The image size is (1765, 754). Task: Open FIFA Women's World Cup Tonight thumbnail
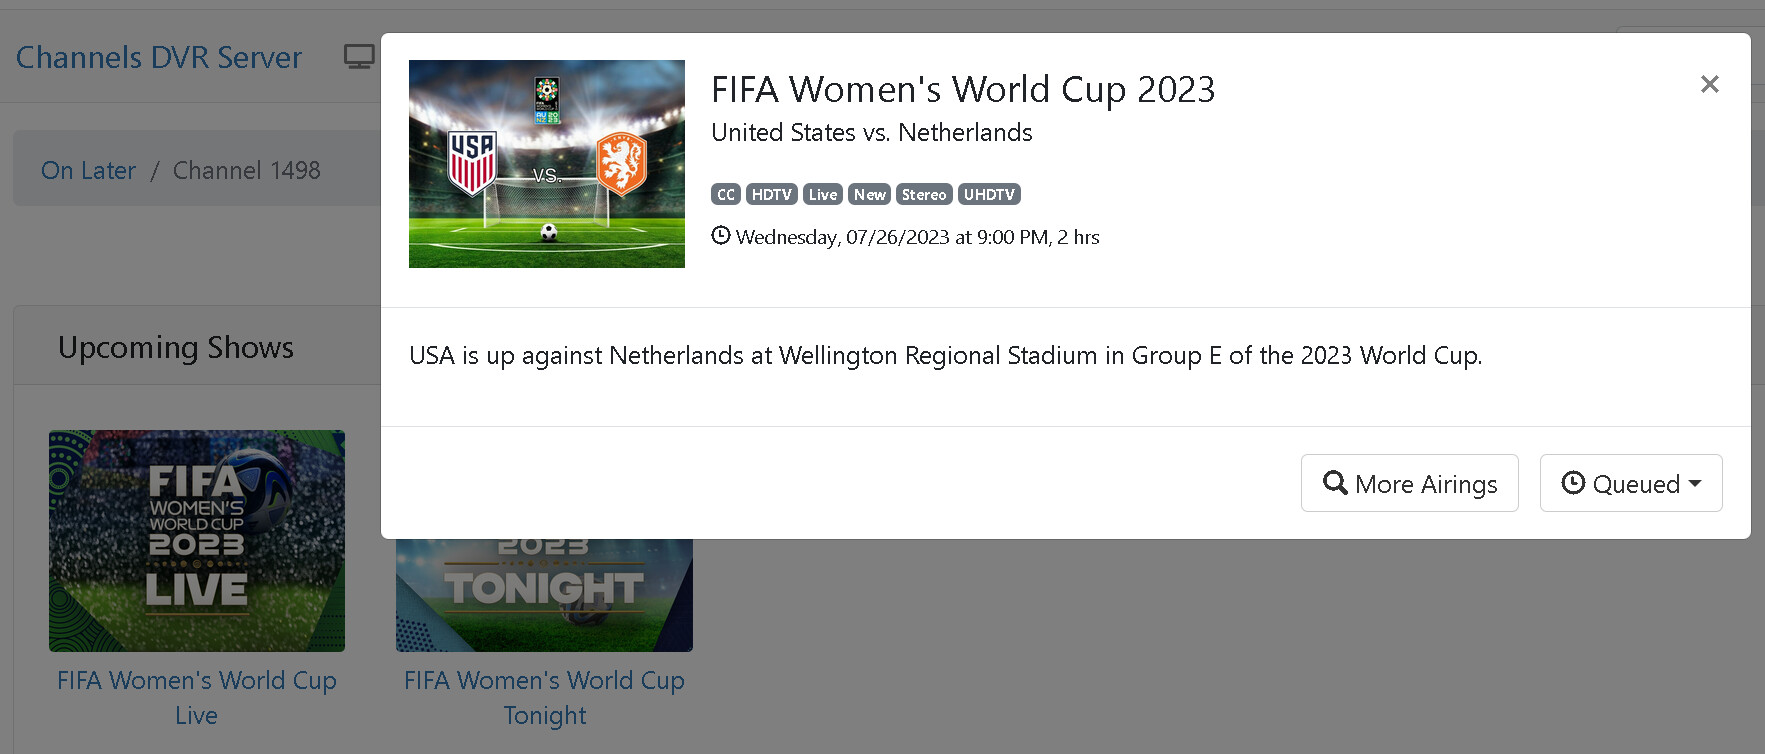544,596
